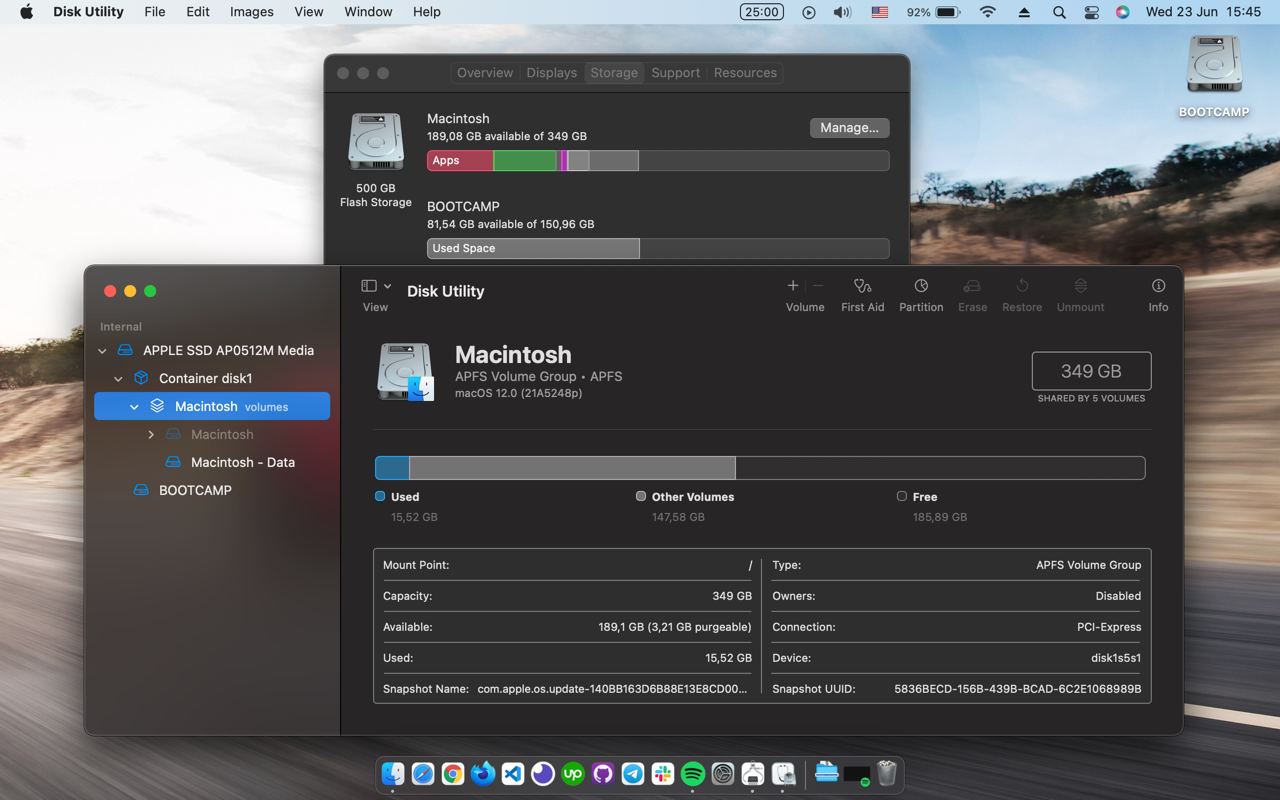Click the Restore toolbar icon

click(x=1022, y=286)
